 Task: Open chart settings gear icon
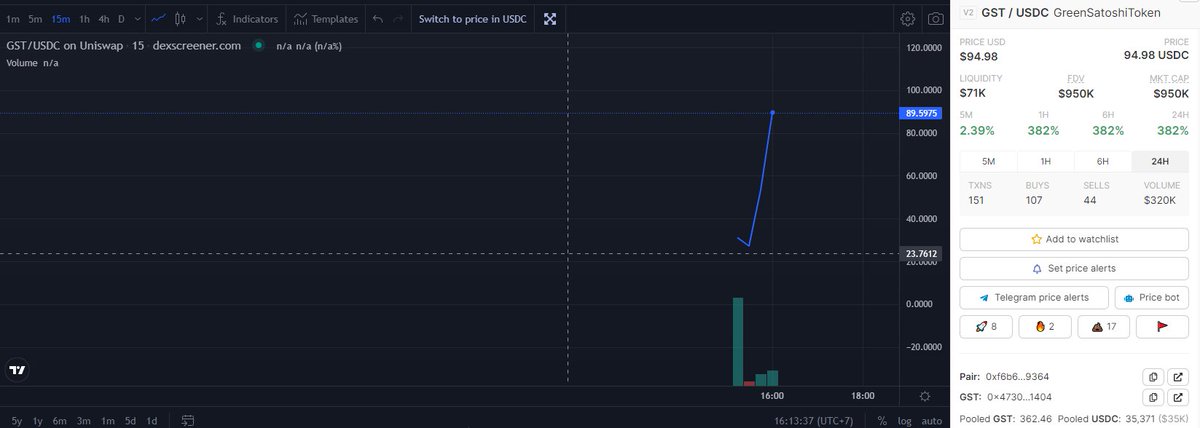click(x=907, y=19)
